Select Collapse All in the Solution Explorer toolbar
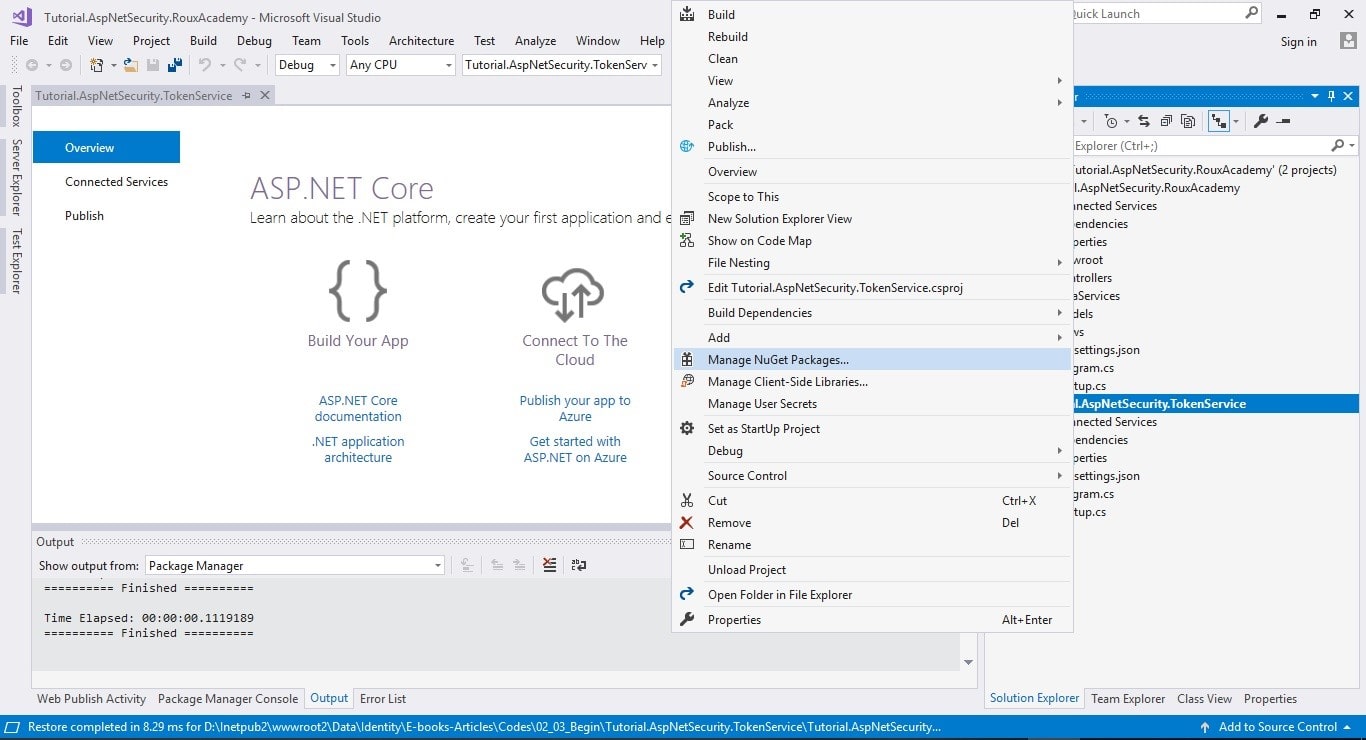The width and height of the screenshot is (1366, 740). 1166,120
